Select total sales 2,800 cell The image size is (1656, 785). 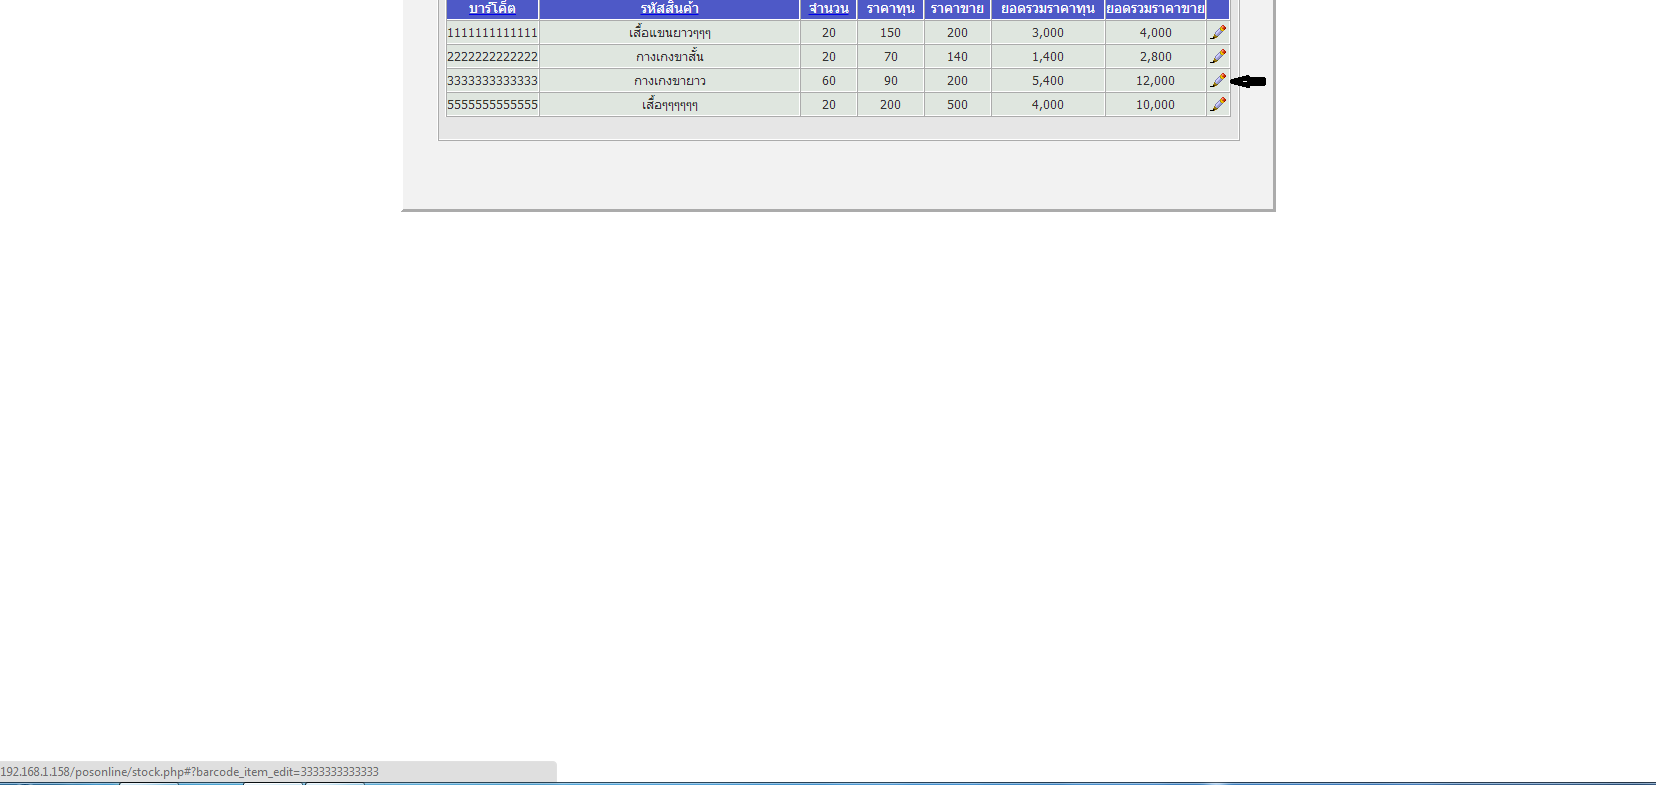pyautogui.click(x=1156, y=57)
